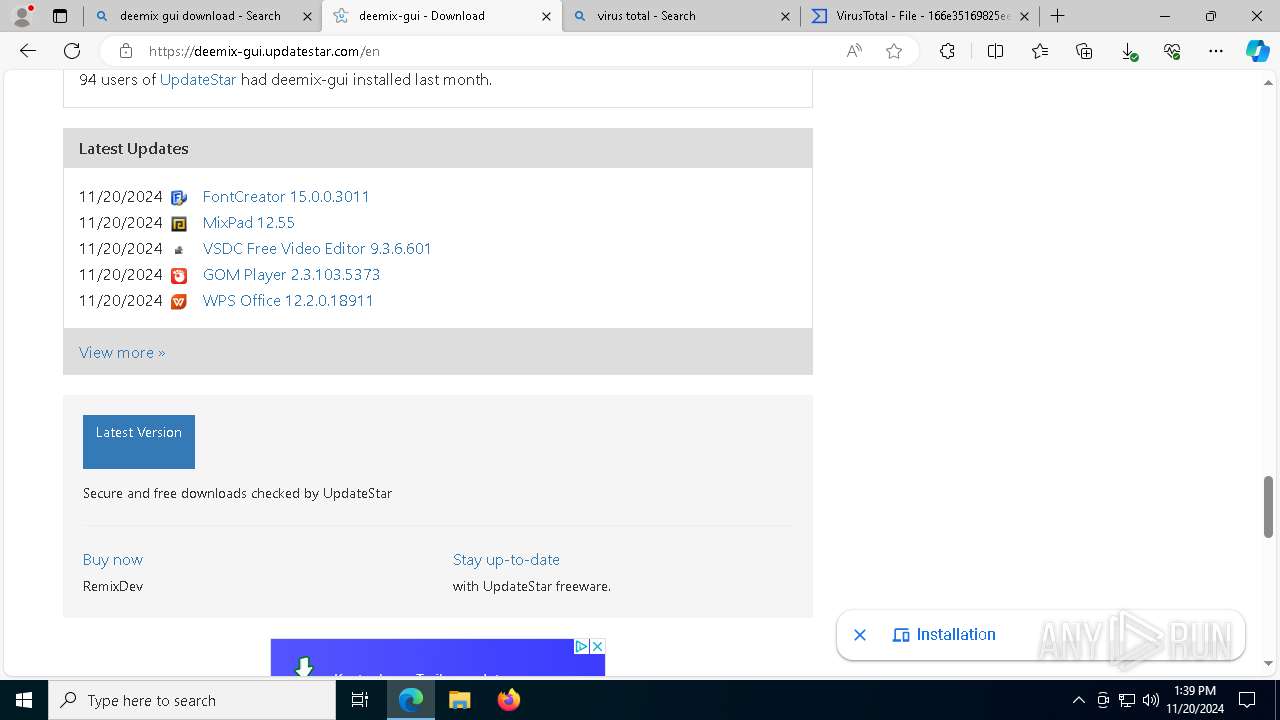This screenshot has height=720, width=1280.
Task: Open Microsoft Edge from taskbar
Action: click(411, 700)
